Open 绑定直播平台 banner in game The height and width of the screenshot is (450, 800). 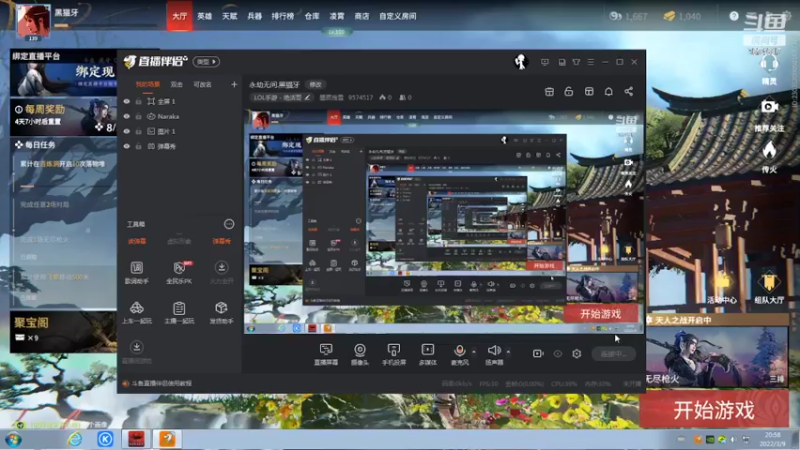coord(63,73)
